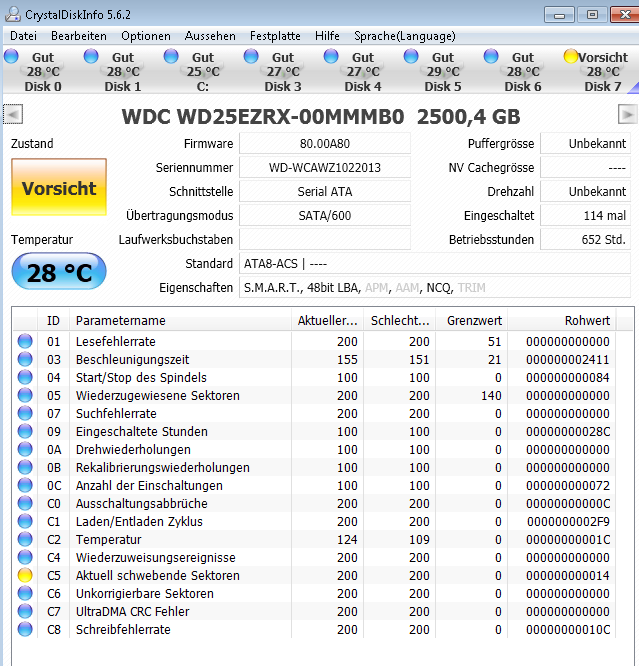Click the Firmware field 80.00A80
Viewport: 639px width, 666px height.
coord(325,144)
